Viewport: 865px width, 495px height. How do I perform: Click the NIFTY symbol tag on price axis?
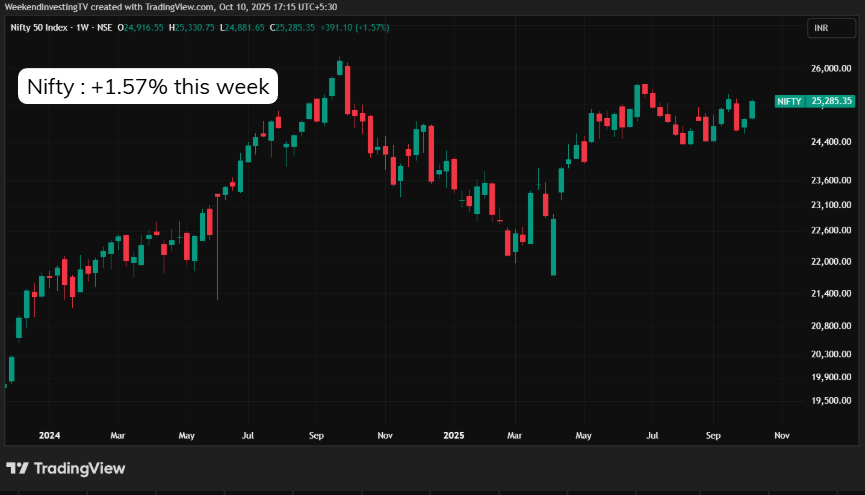[789, 101]
